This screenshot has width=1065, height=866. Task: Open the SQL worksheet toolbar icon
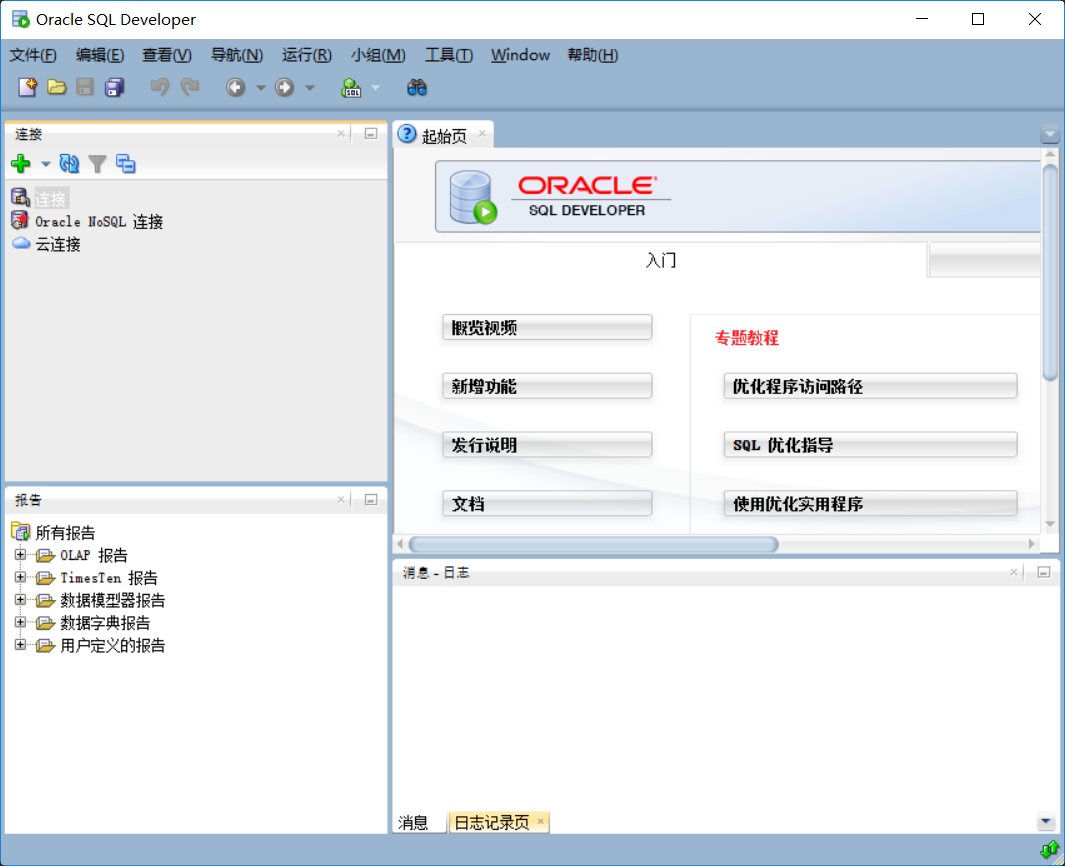pos(351,88)
